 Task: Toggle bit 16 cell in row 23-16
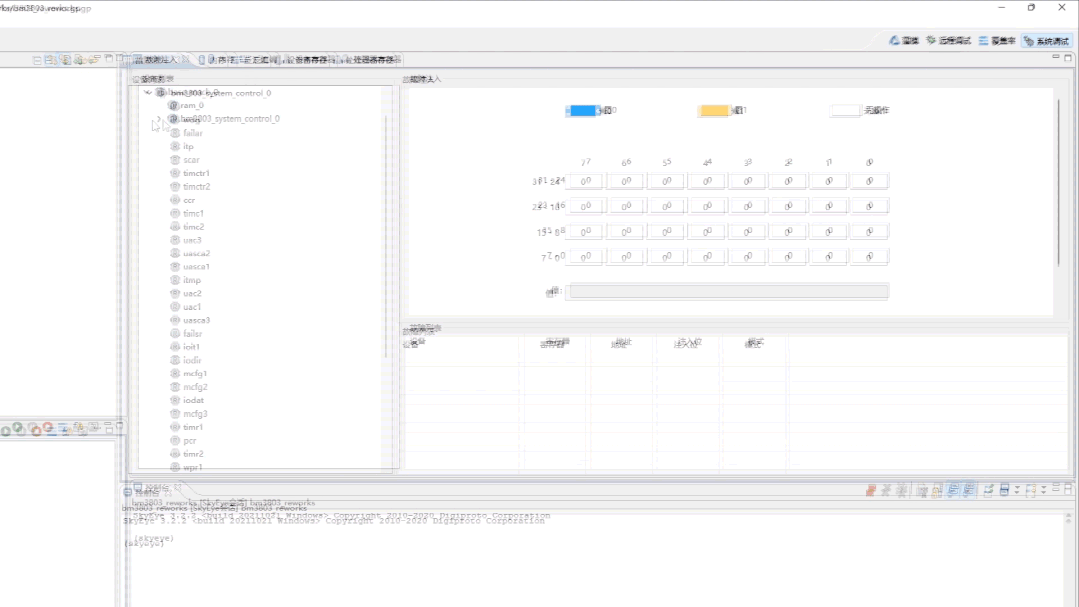[x=869, y=206]
